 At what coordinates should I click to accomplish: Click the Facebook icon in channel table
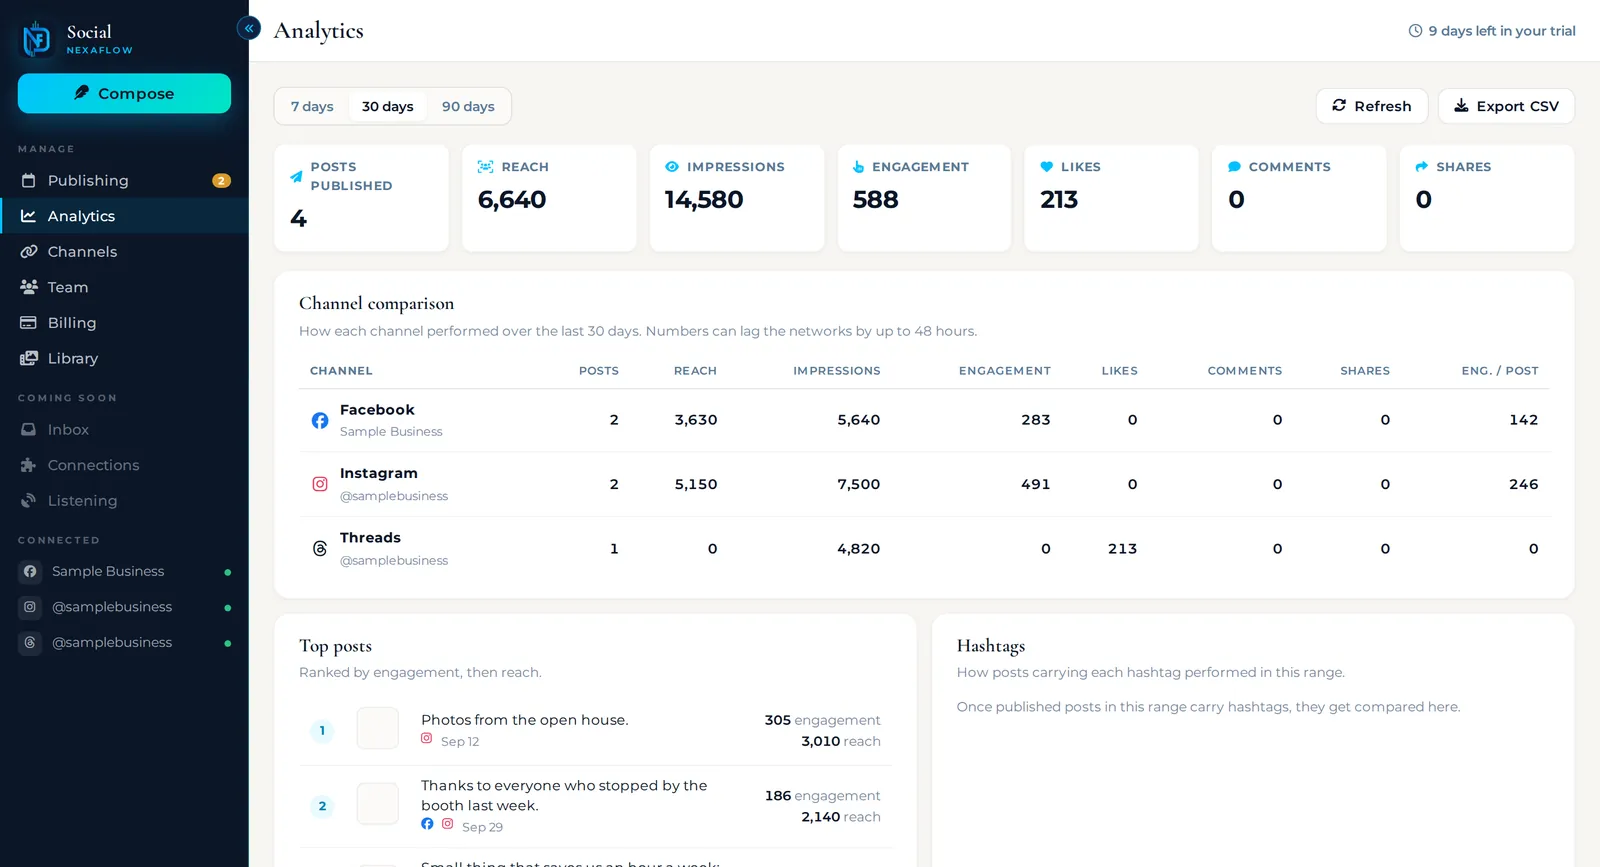(x=320, y=421)
